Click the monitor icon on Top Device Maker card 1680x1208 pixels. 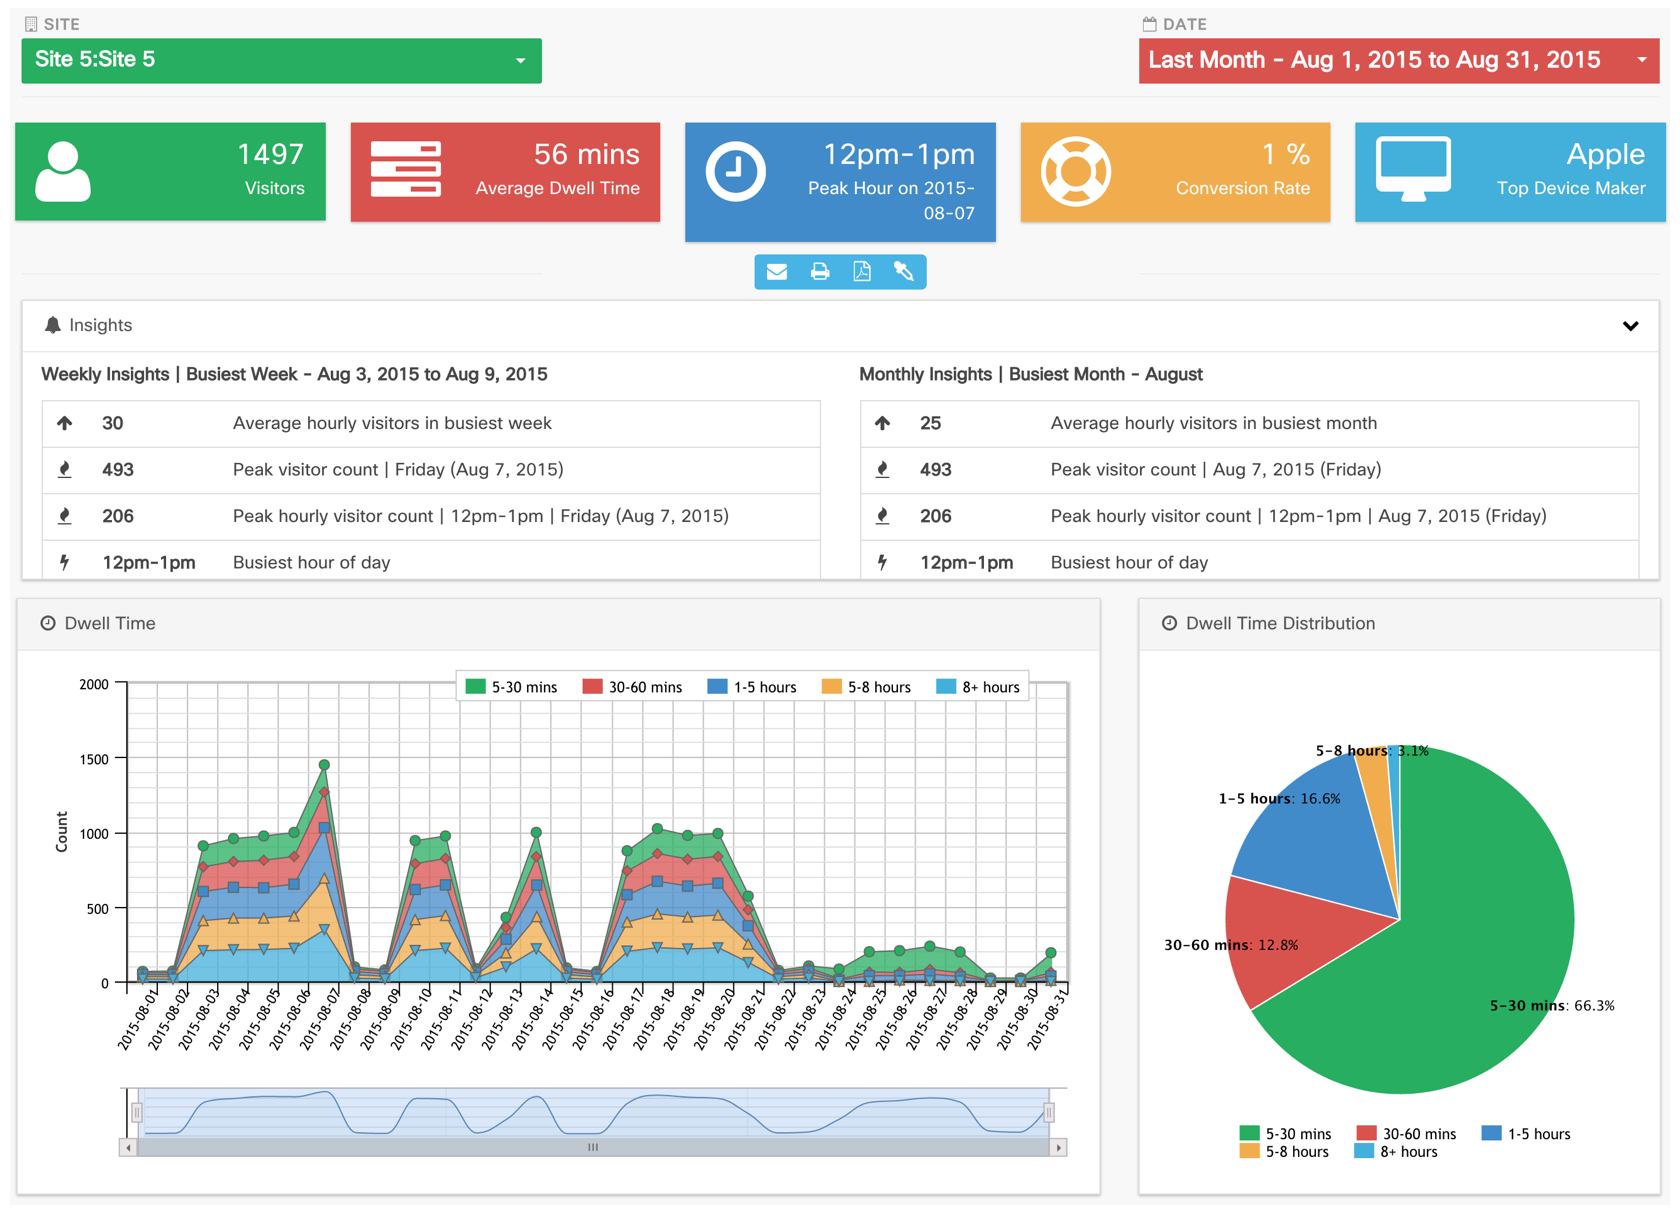click(1411, 168)
